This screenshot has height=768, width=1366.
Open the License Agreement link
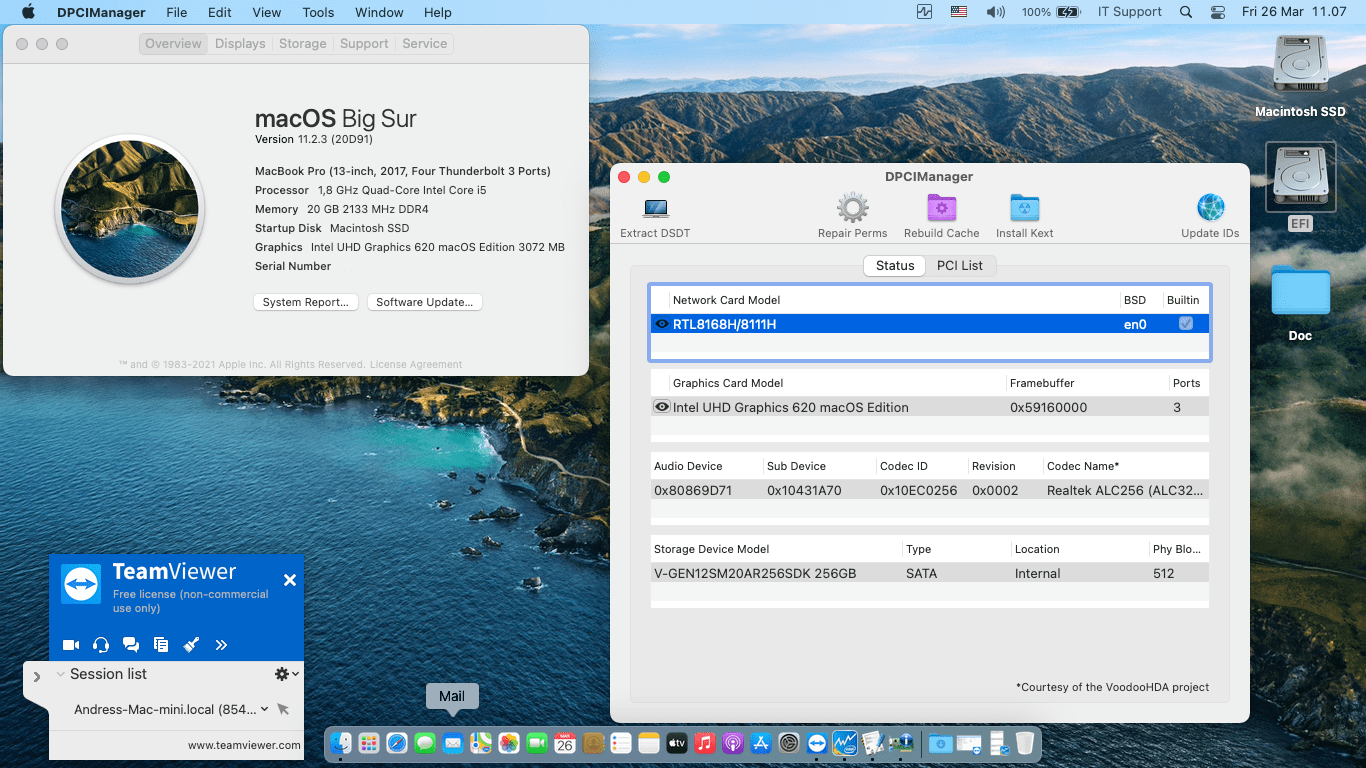416,364
